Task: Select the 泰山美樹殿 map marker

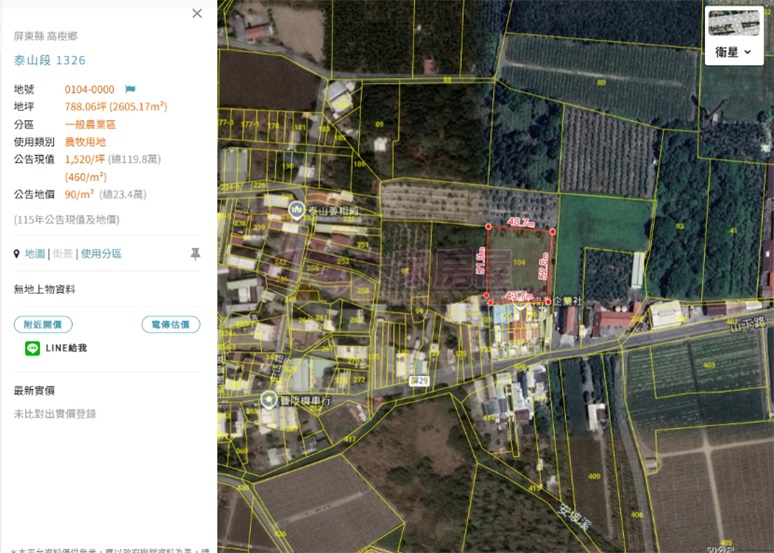Action: (296, 210)
